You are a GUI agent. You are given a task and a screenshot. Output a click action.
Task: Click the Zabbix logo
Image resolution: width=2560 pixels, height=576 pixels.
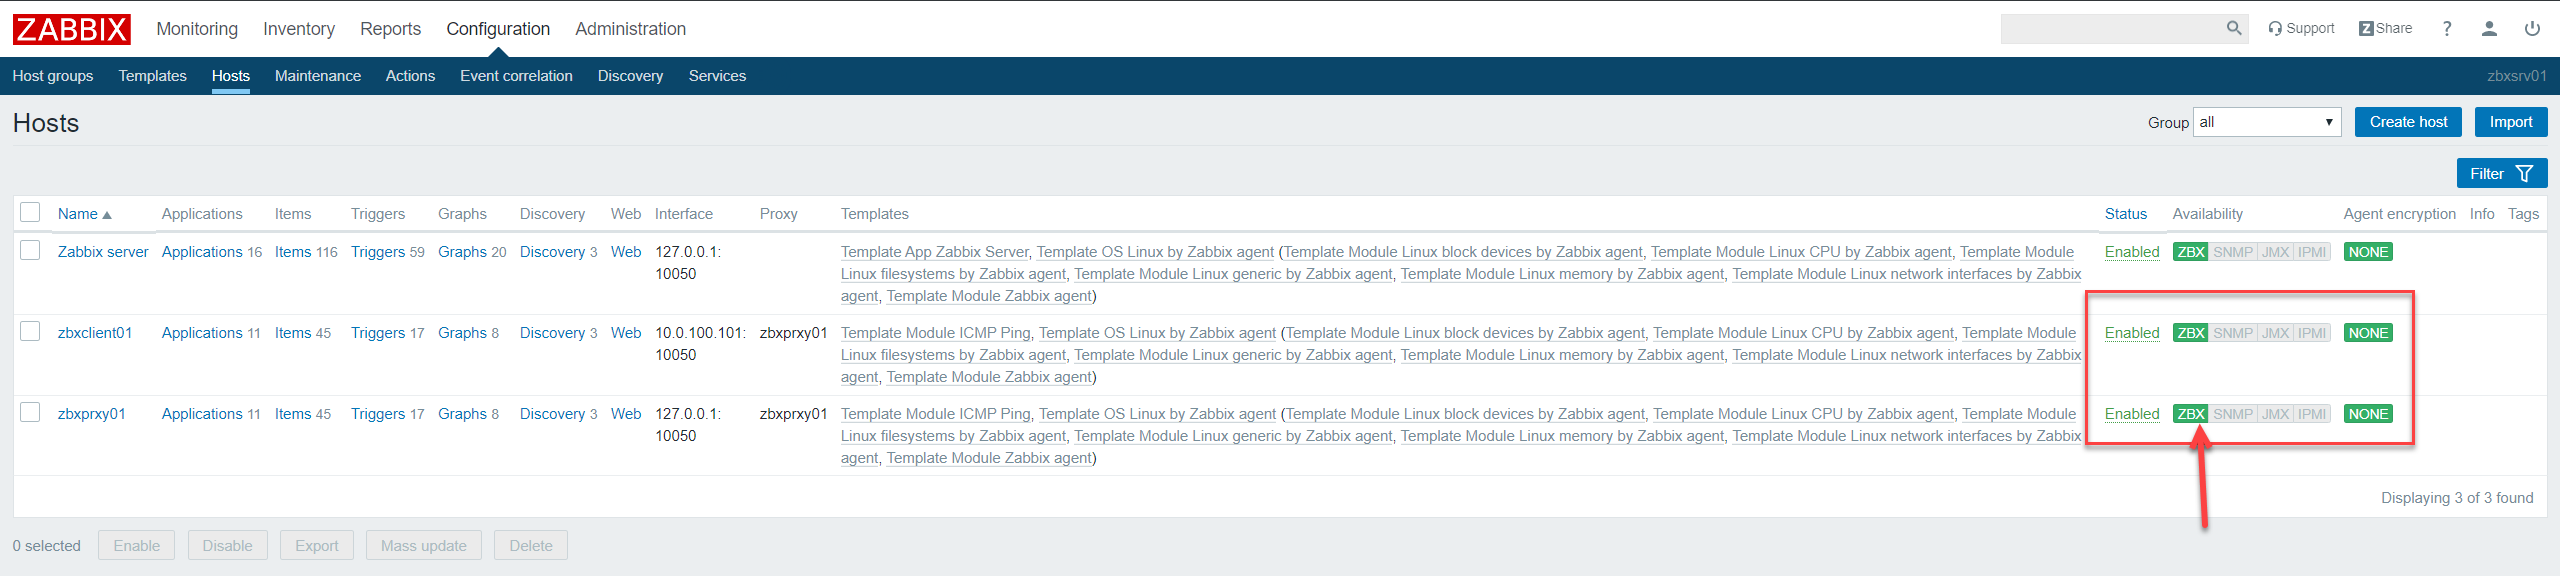pos(71,29)
